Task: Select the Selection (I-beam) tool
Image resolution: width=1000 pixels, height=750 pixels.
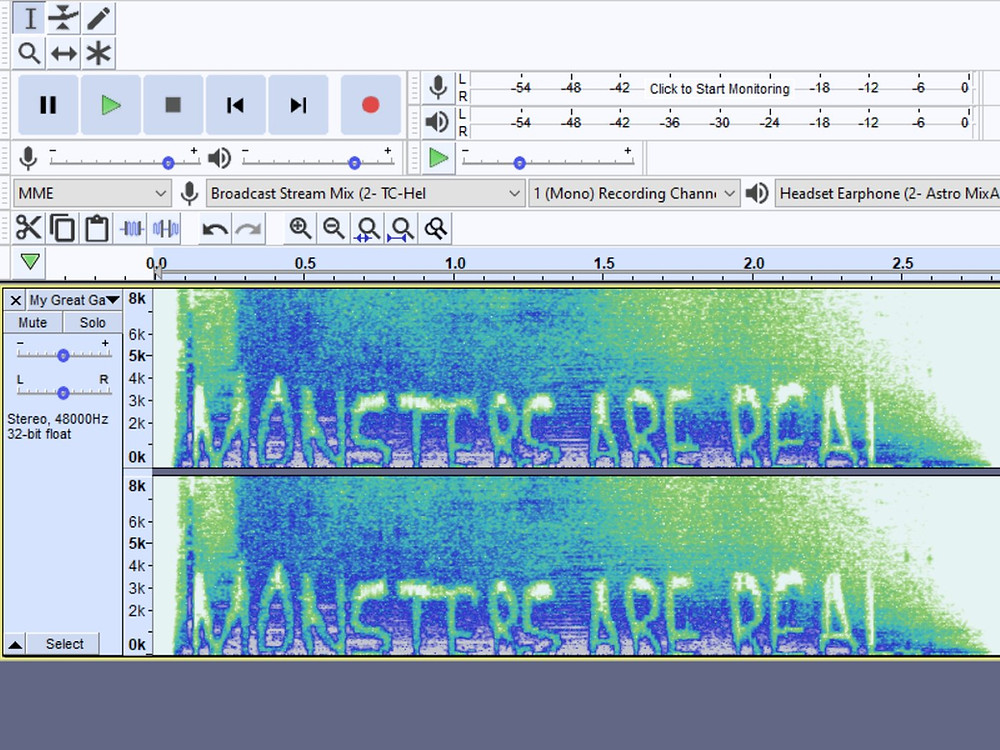Action: [x=29, y=18]
